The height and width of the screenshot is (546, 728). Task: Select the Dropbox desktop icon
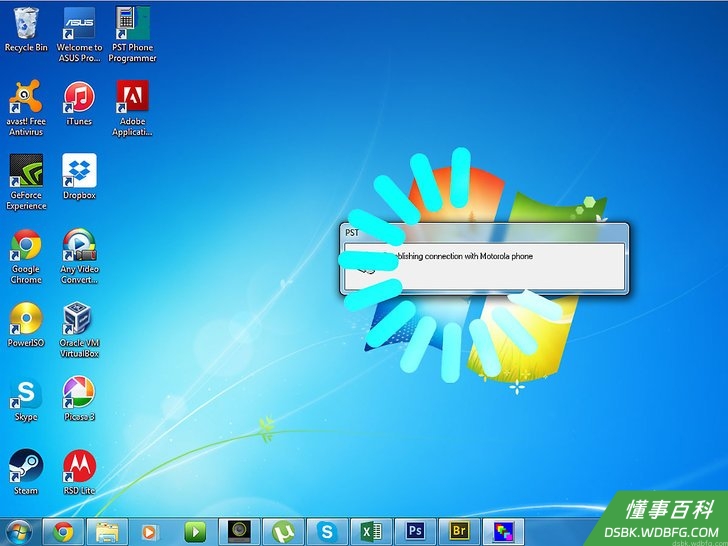(x=79, y=176)
